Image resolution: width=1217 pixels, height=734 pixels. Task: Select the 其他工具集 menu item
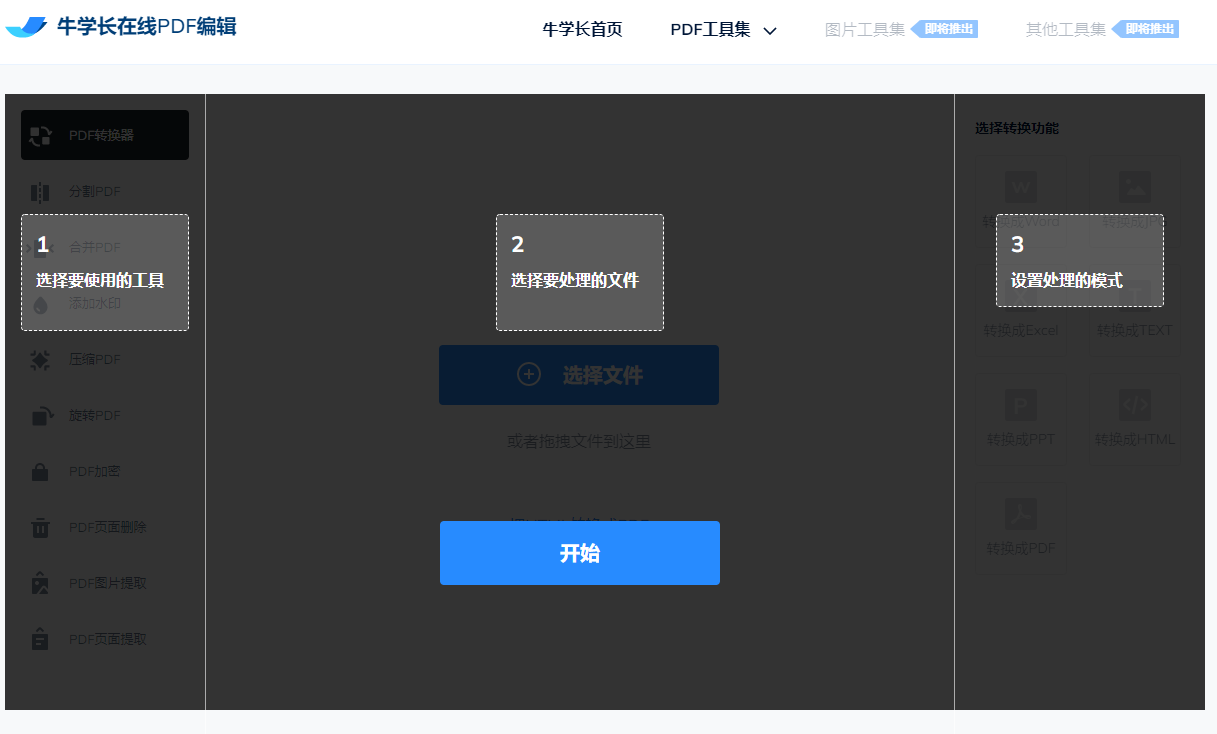pos(1066,30)
